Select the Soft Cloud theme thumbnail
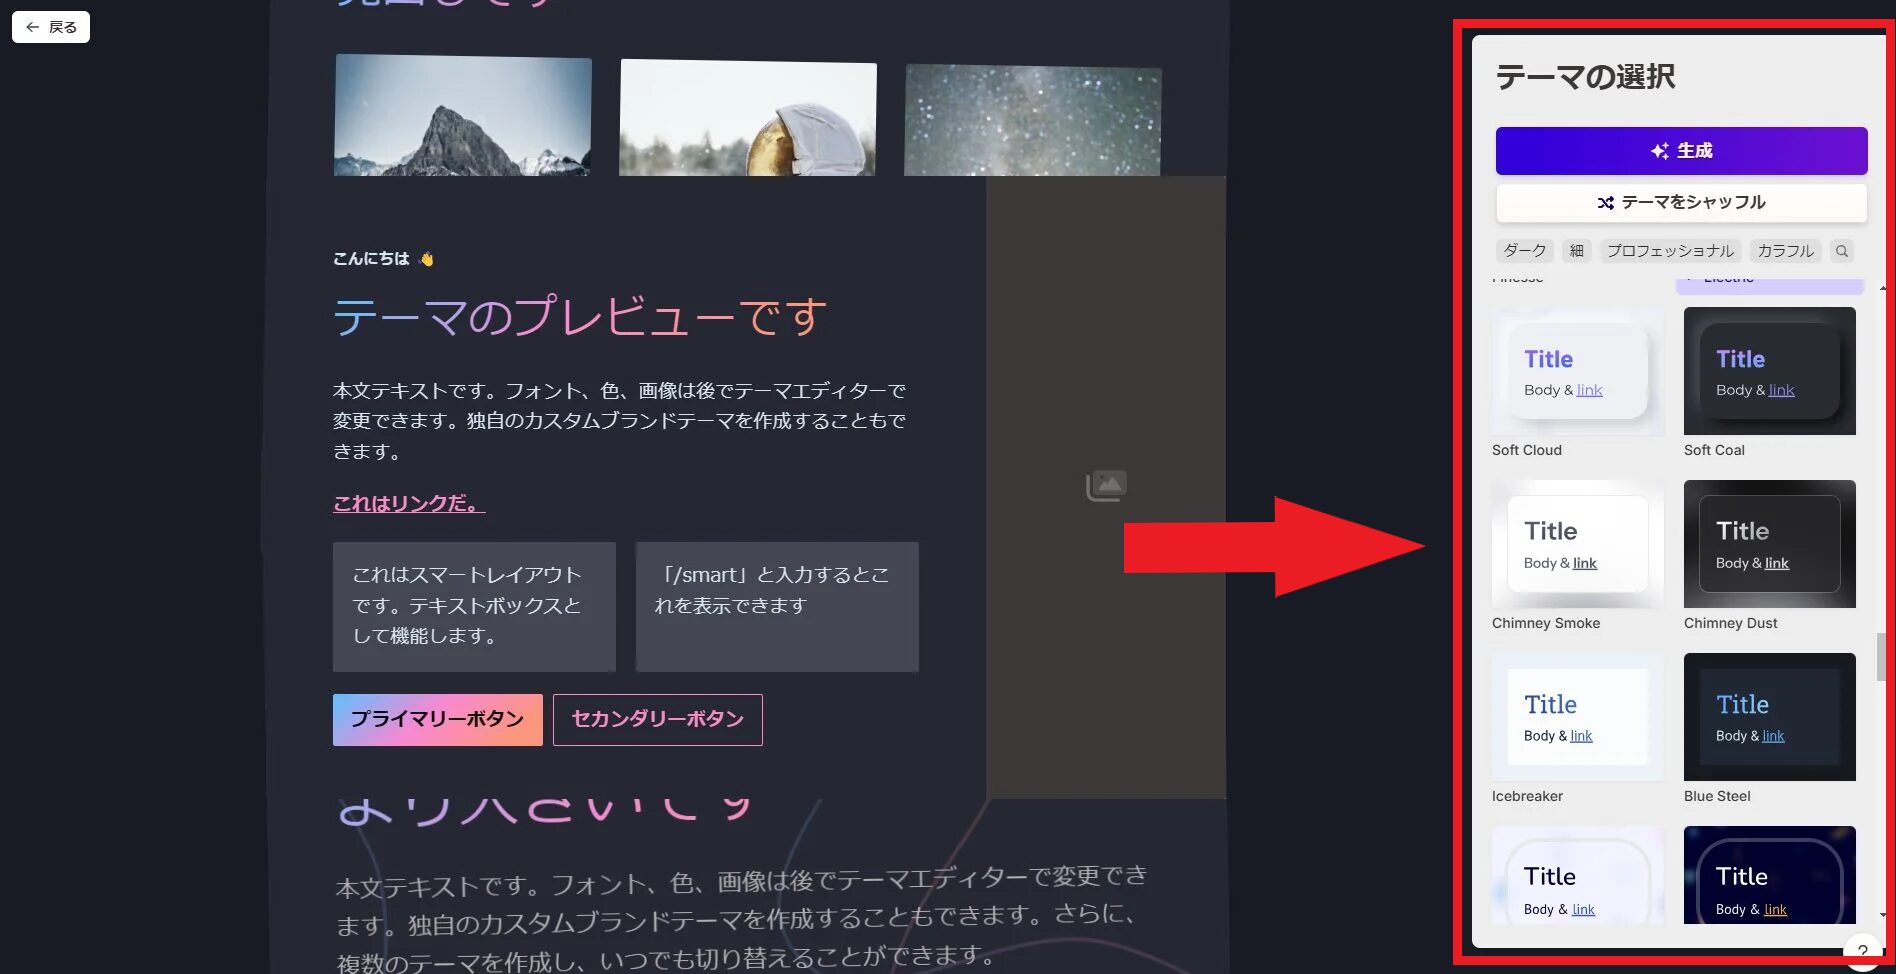Screen dimensions: 1896x974 pos(1578,371)
